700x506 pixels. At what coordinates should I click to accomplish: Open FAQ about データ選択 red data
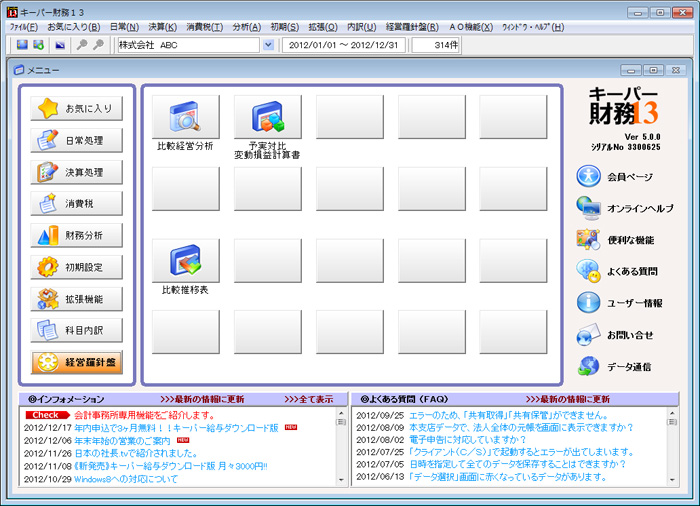508,477
